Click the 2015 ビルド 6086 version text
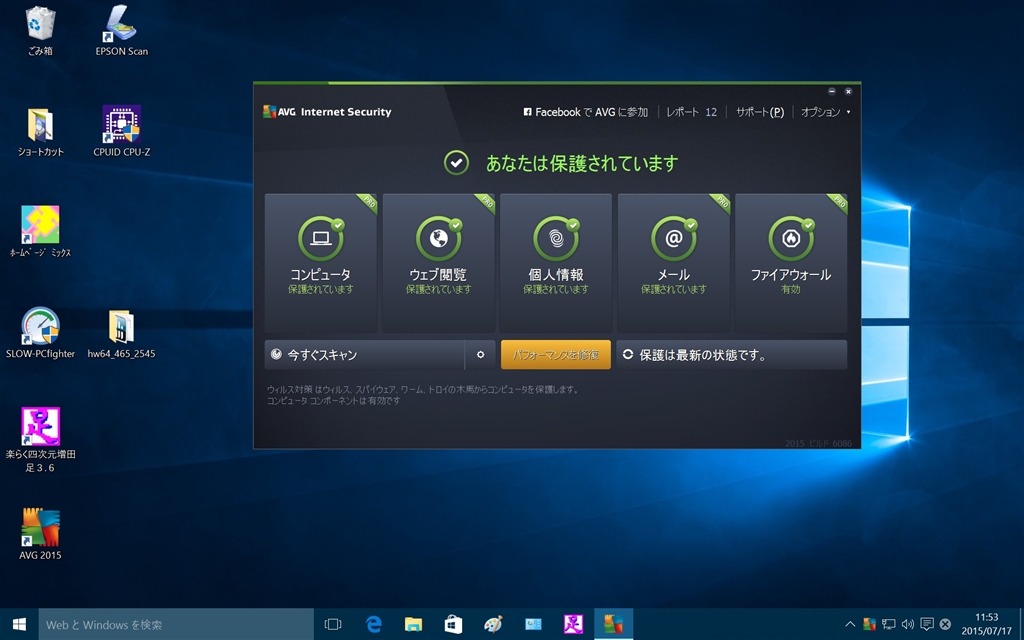The width and height of the screenshot is (1024, 640). (x=818, y=443)
